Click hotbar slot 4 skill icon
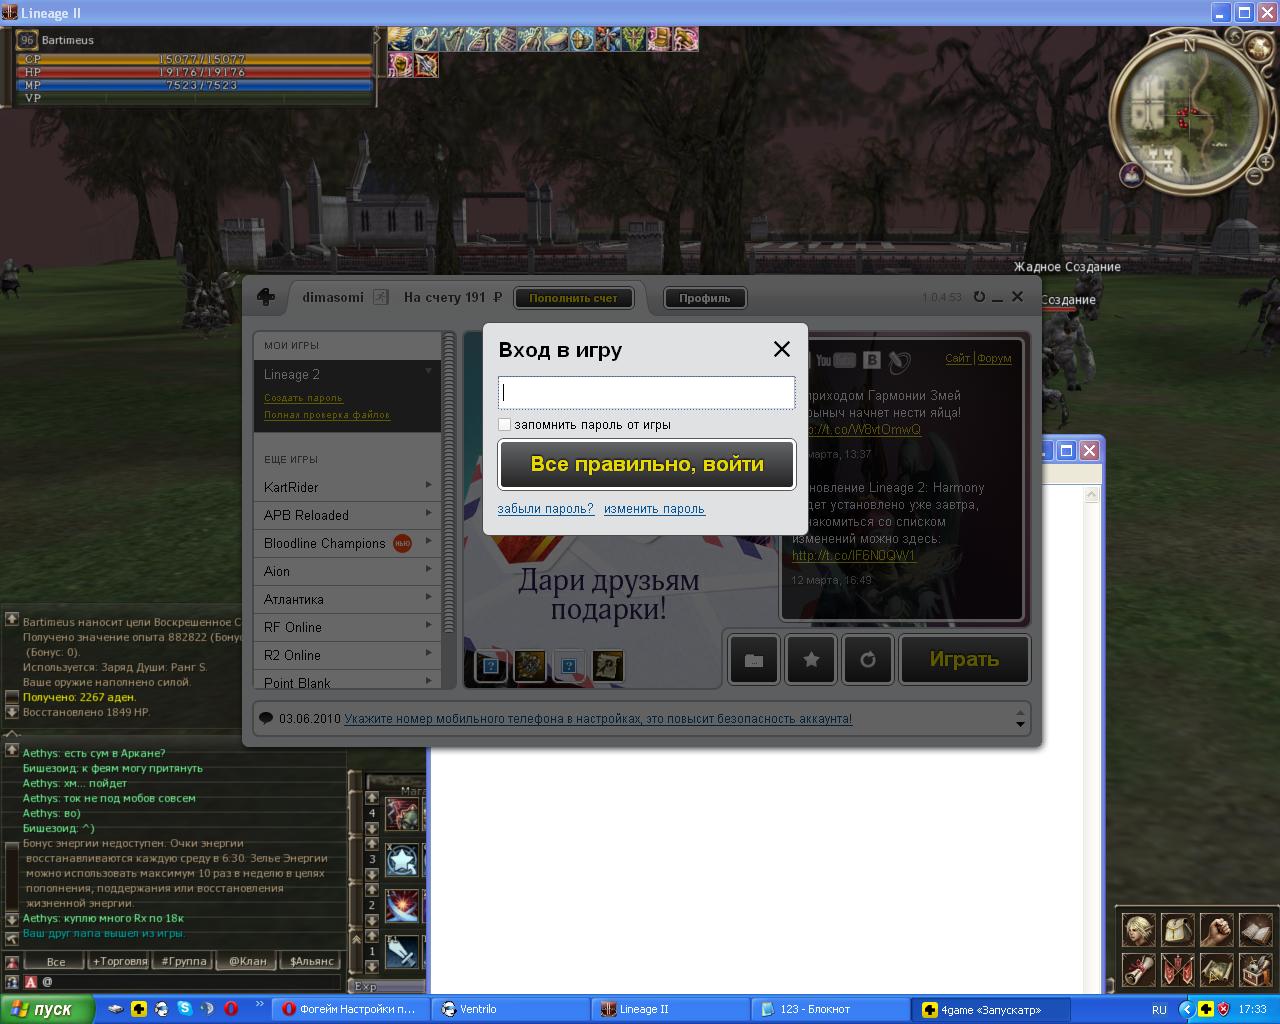The image size is (1280, 1024). point(402,815)
